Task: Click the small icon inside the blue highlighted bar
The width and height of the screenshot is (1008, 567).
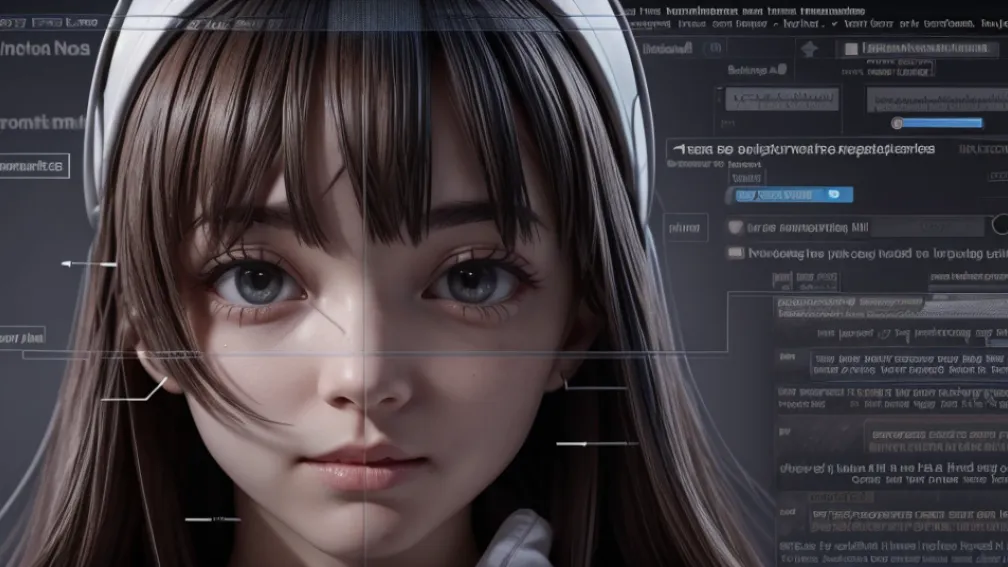Action: tap(833, 195)
